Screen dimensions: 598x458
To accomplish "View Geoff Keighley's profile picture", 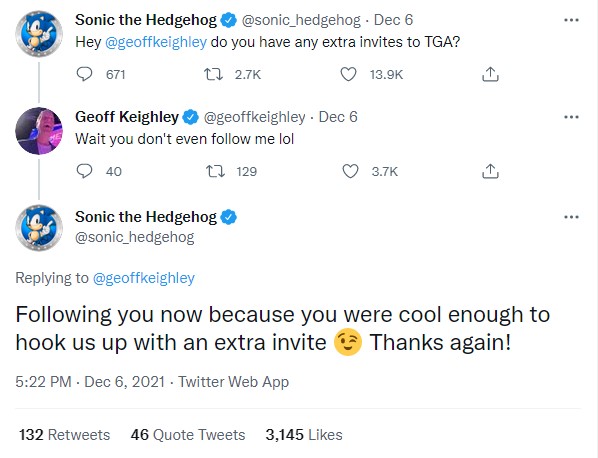I will 39,131.
